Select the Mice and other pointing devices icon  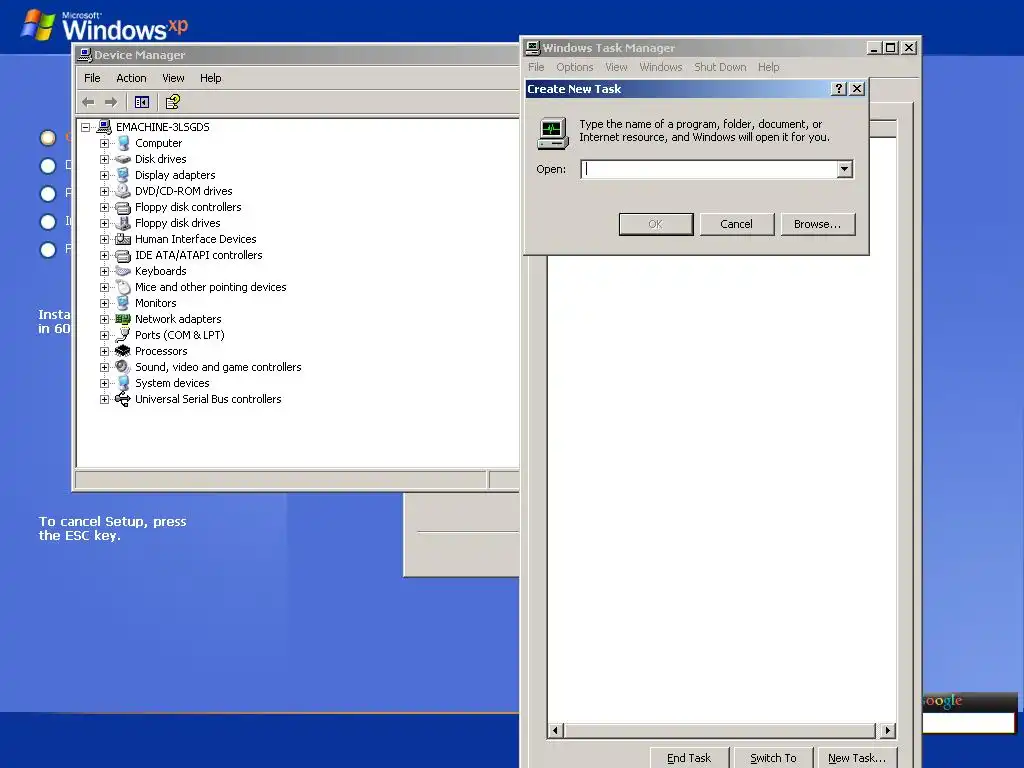coord(123,287)
